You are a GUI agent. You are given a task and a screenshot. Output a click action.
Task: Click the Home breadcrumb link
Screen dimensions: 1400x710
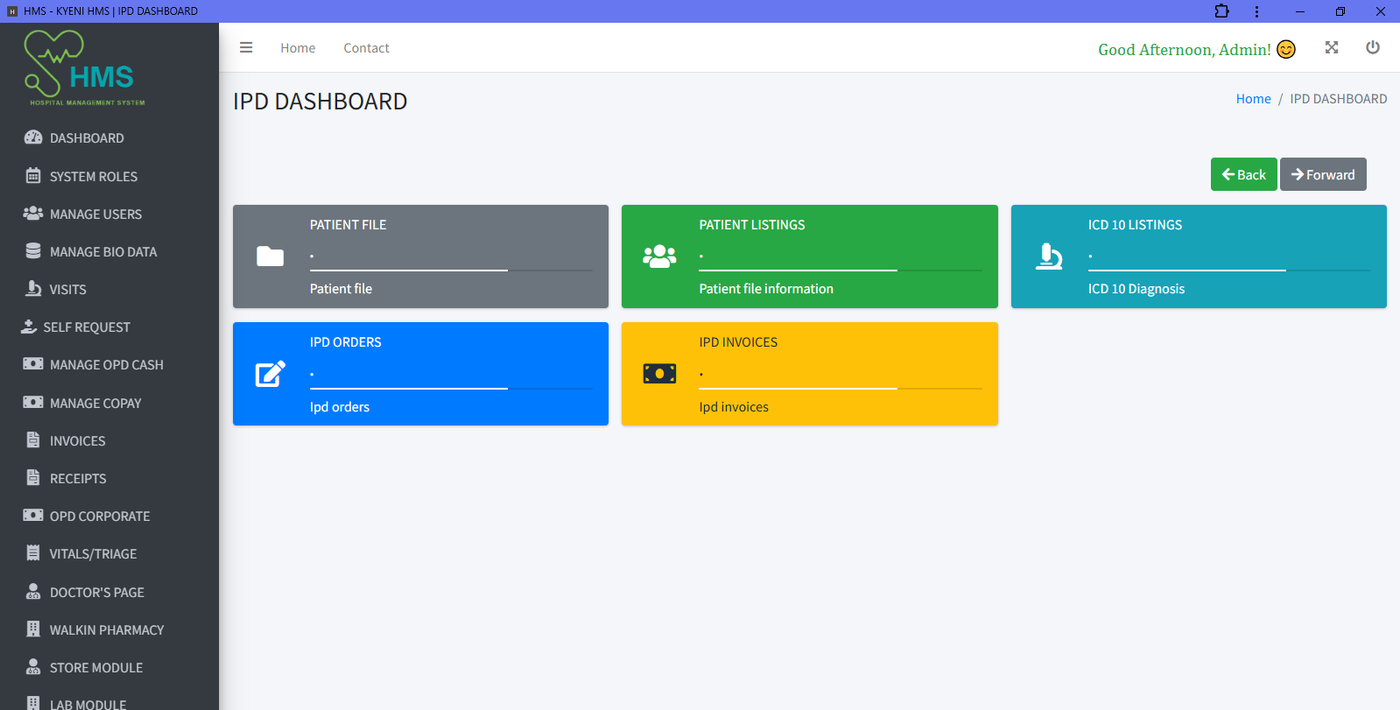coord(1253,99)
